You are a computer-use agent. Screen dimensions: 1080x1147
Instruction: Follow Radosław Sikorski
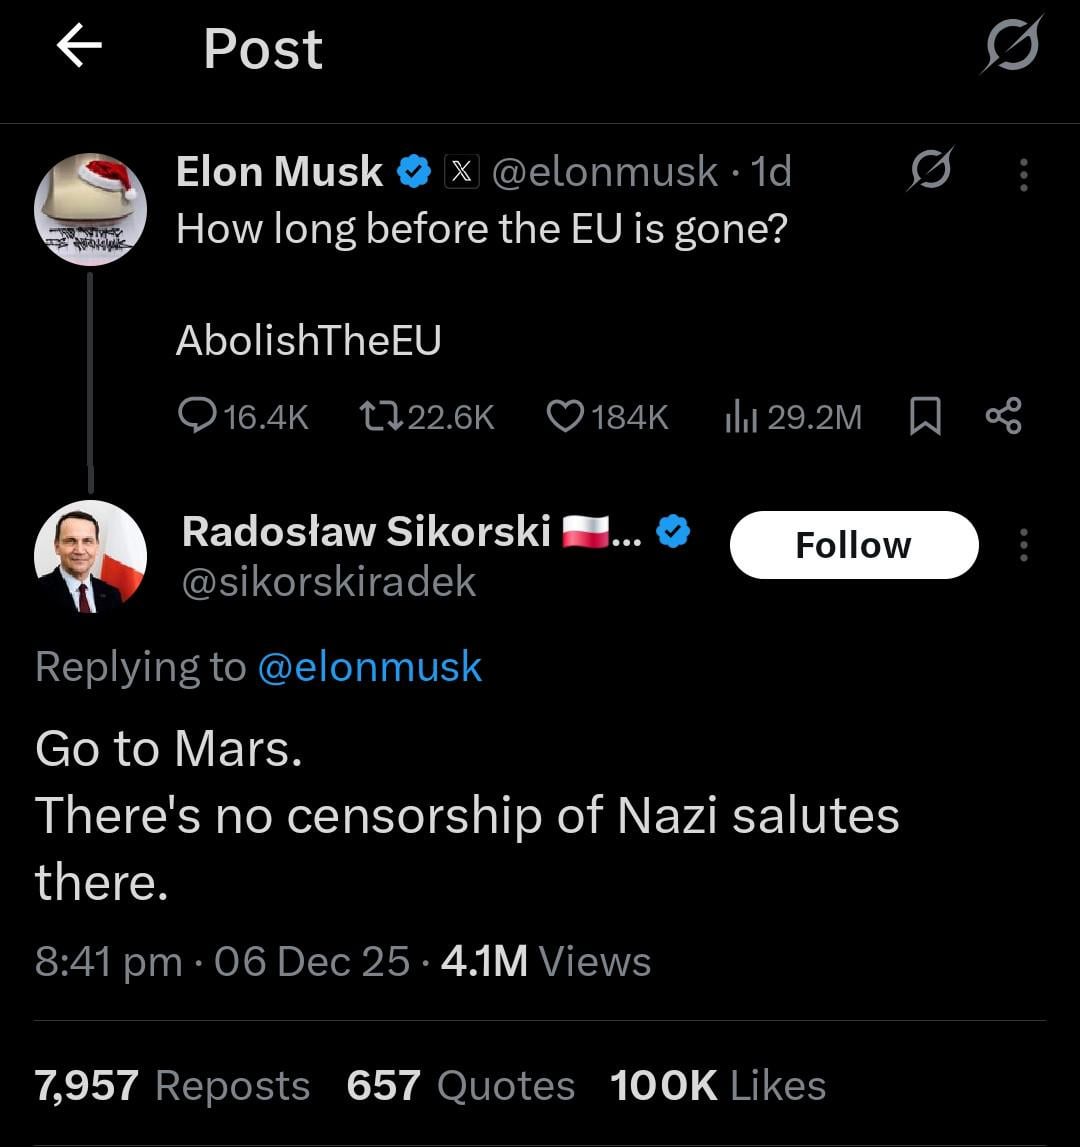point(853,545)
